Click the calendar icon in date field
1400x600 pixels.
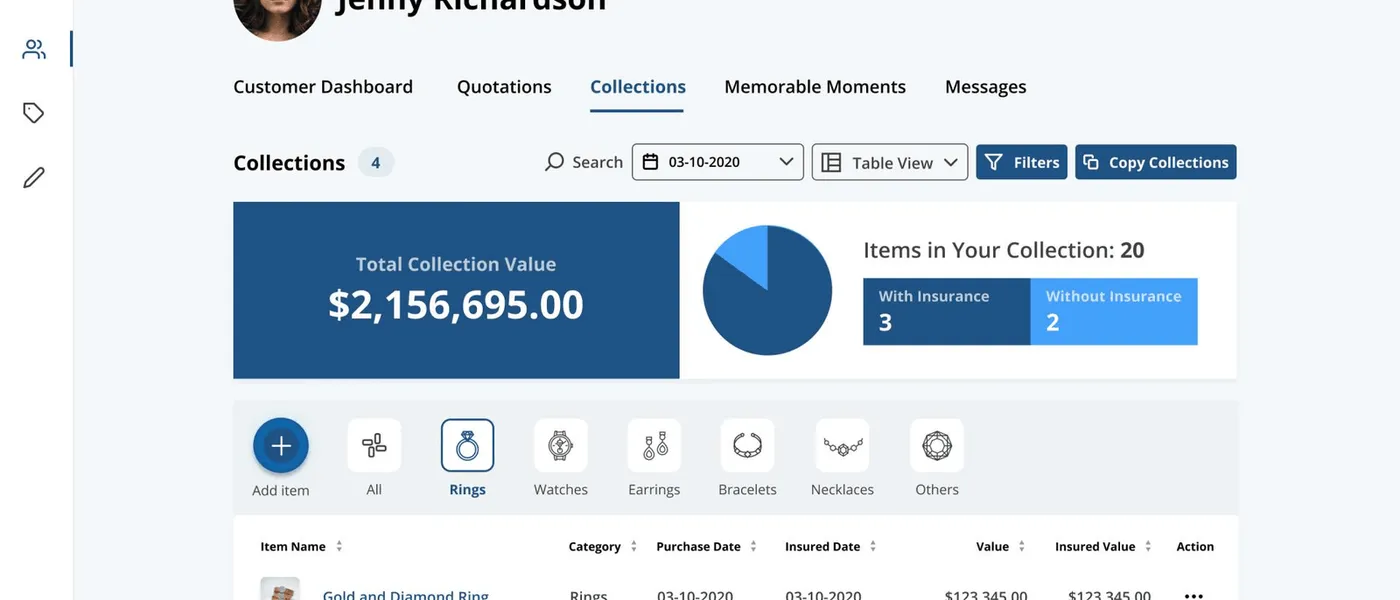pyautogui.click(x=650, y=162)
